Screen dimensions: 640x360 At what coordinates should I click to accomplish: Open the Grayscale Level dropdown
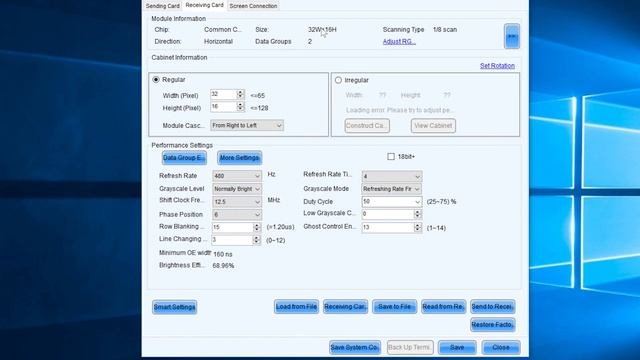pyautogui.click(x=237, y=189)
